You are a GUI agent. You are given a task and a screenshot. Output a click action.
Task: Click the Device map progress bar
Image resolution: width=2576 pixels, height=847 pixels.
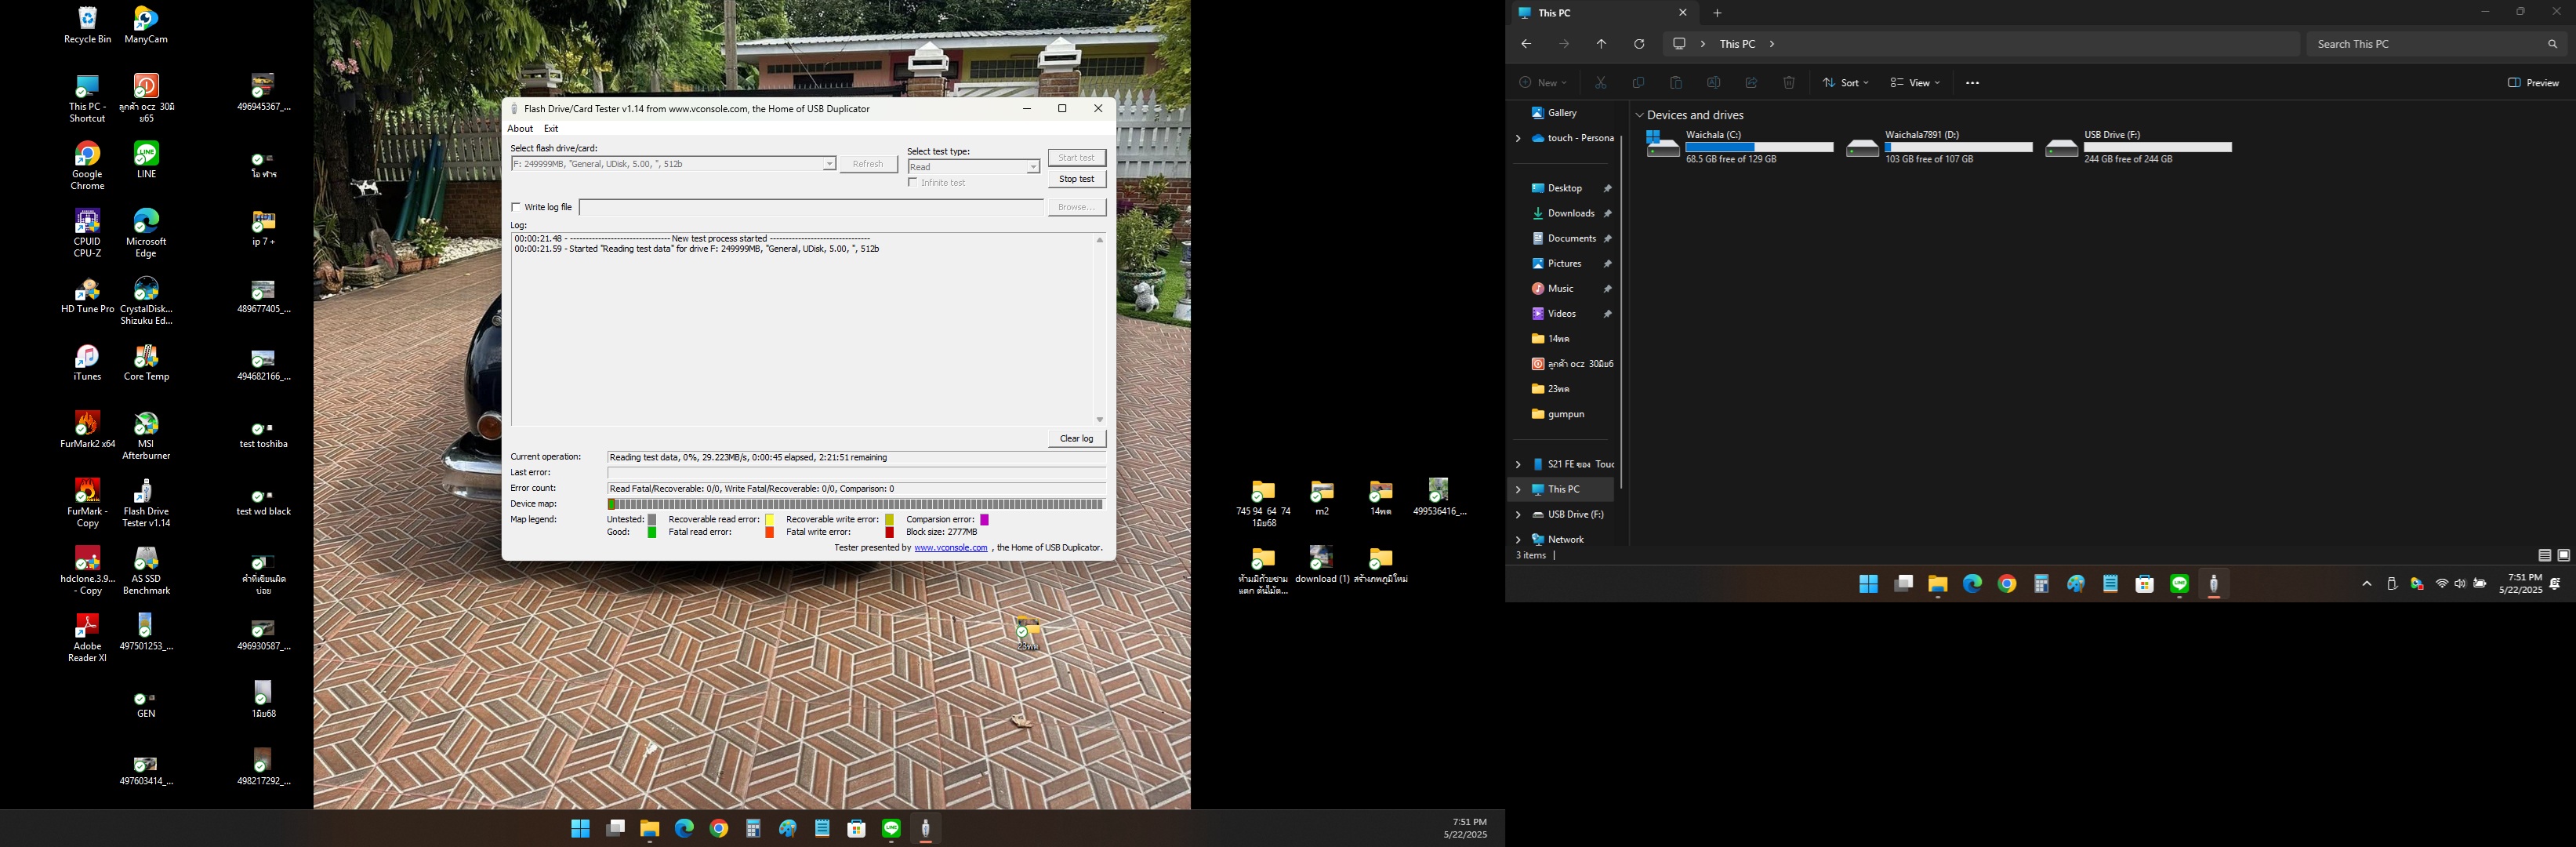click(x=856, y=504)
